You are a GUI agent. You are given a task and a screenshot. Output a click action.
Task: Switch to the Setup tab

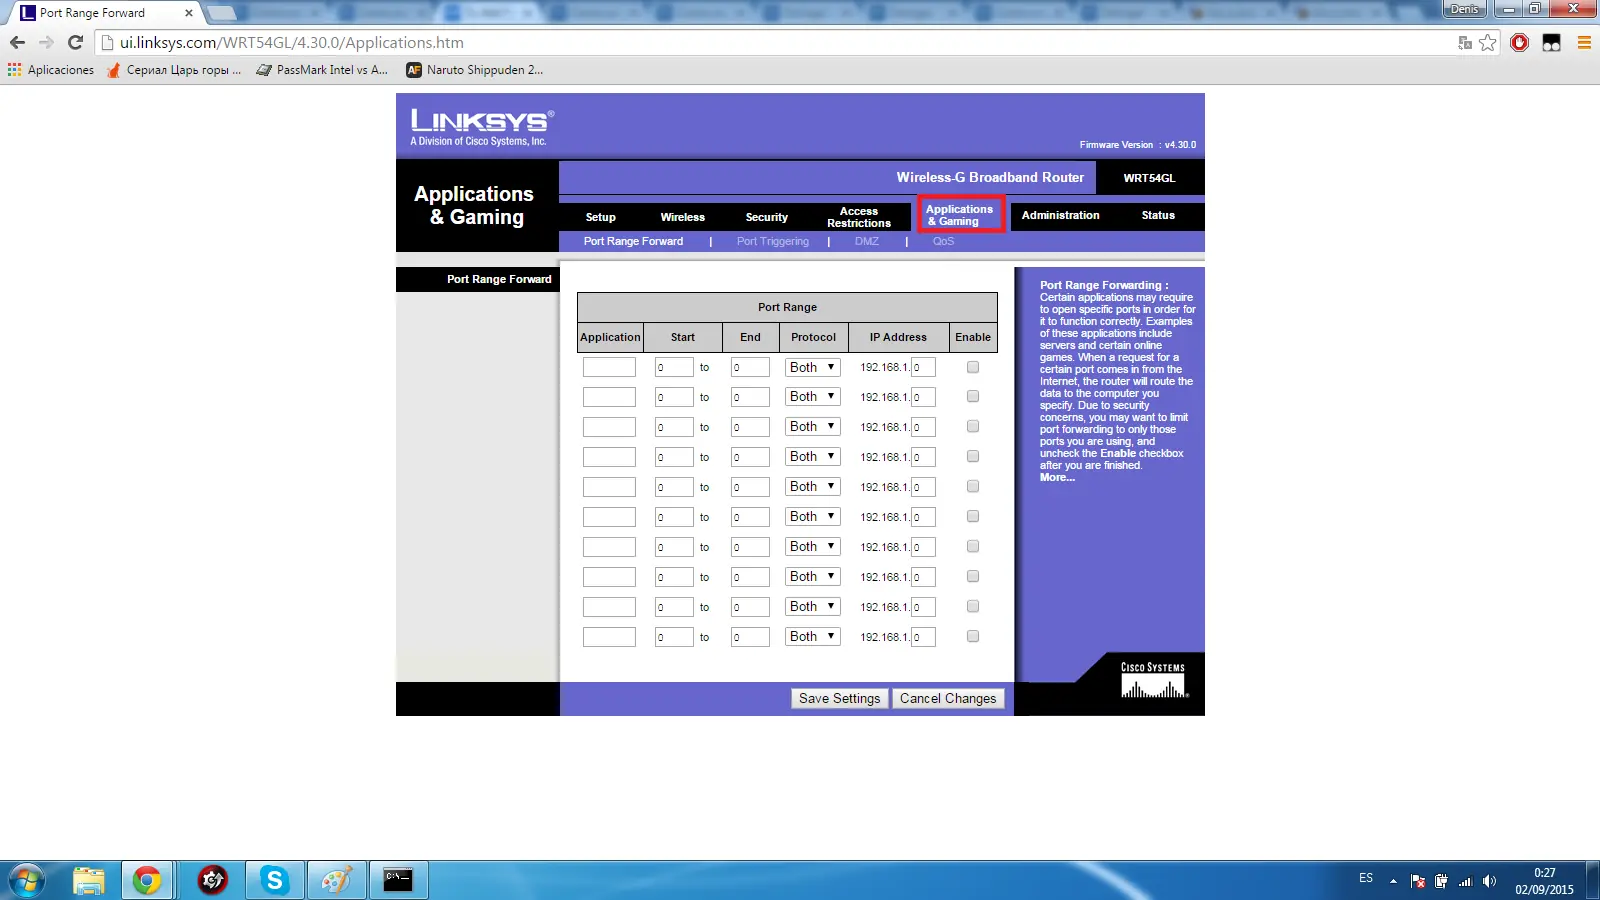[601, 217]
